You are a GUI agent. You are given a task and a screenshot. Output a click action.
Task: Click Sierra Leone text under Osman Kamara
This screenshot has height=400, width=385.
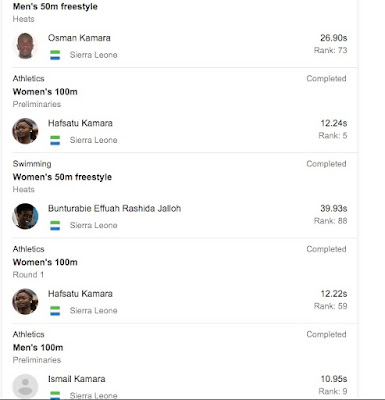click(x=93, y=55)
